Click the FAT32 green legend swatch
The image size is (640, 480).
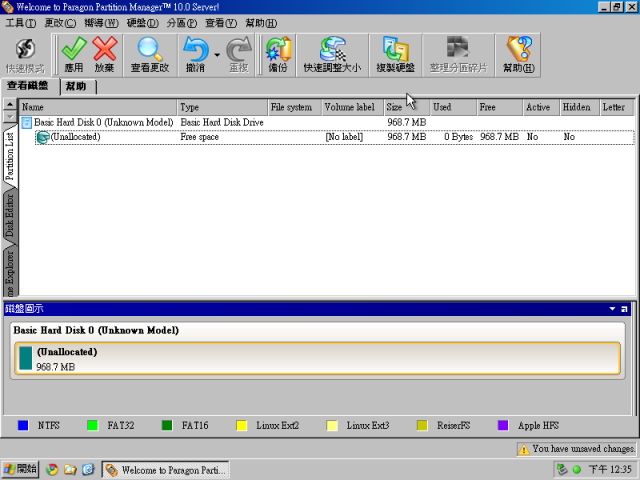tap(92, 425)
